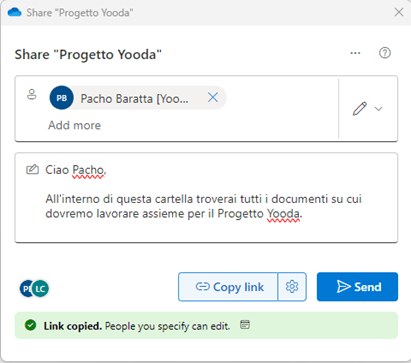Open the more options ellipsis menu

(x=355, y=53)
